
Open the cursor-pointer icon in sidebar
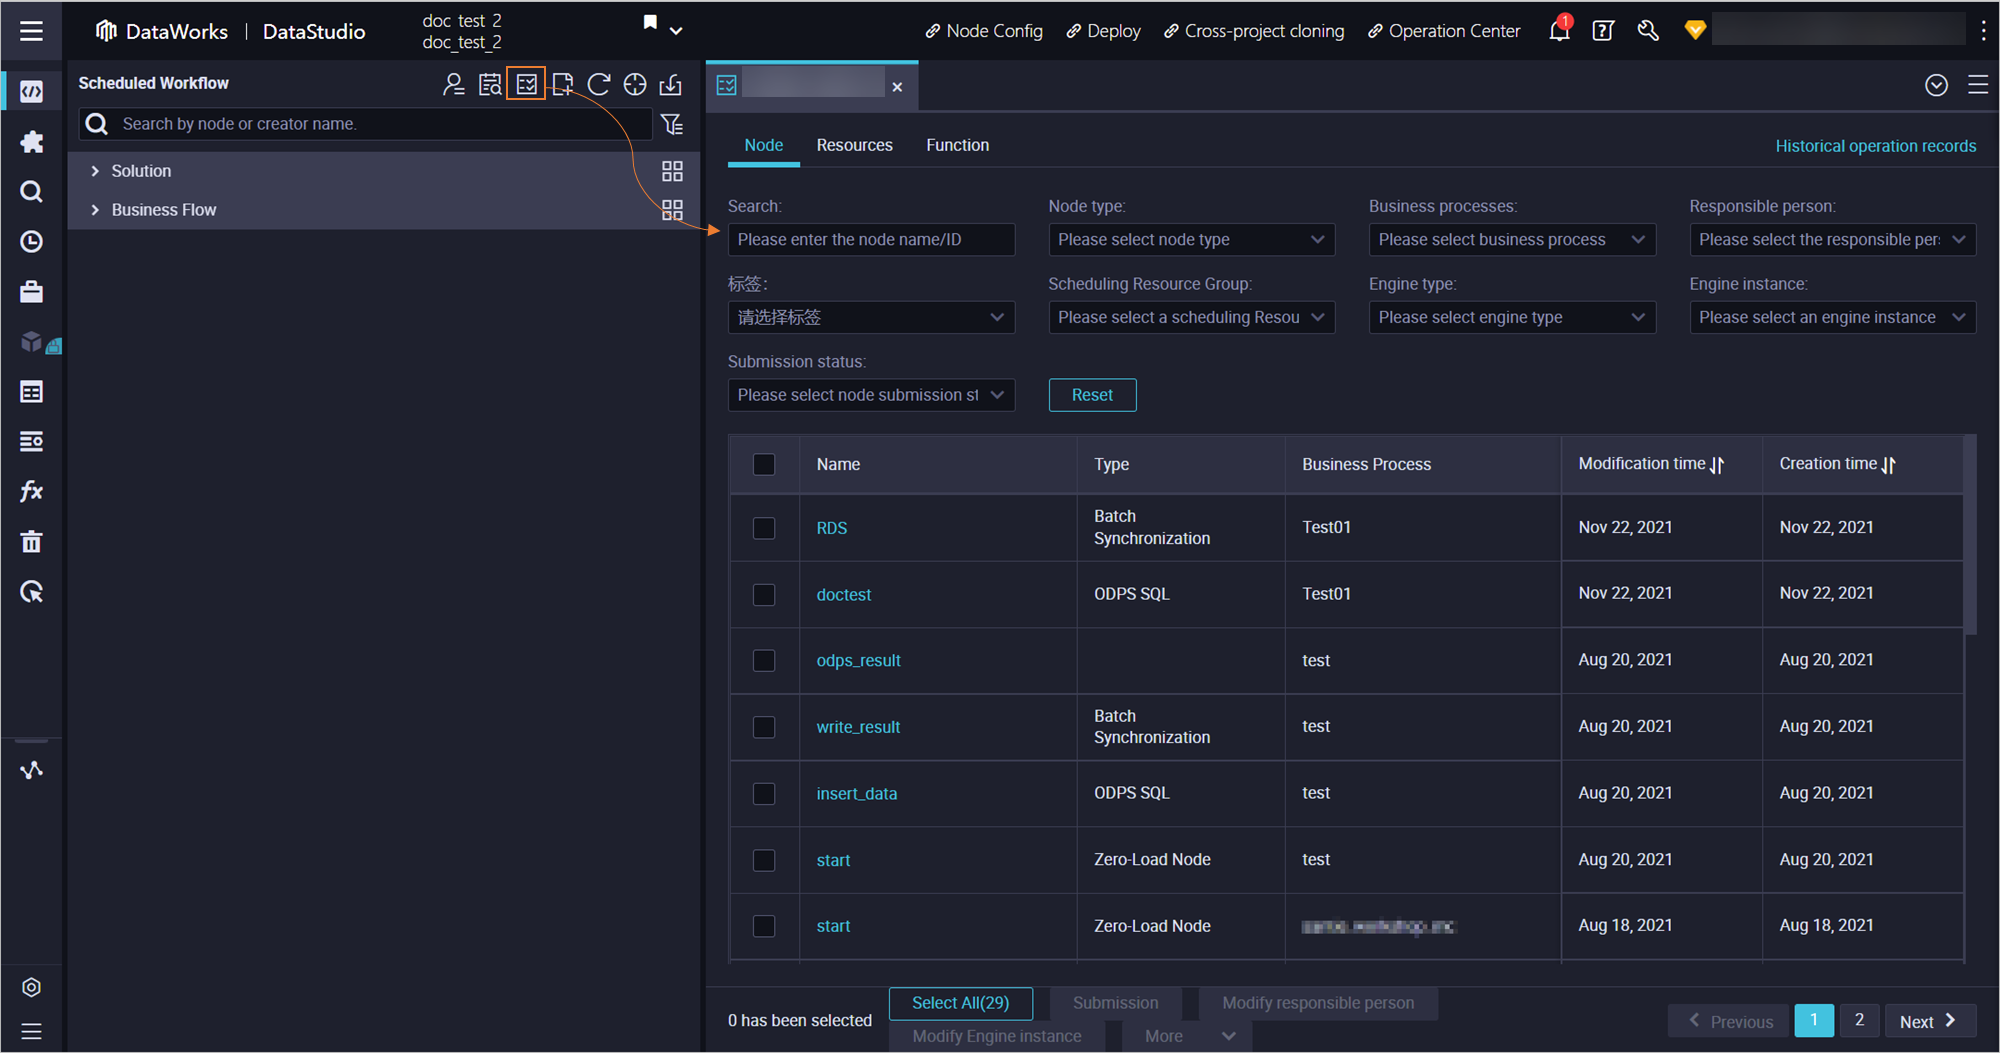(31, 591)
